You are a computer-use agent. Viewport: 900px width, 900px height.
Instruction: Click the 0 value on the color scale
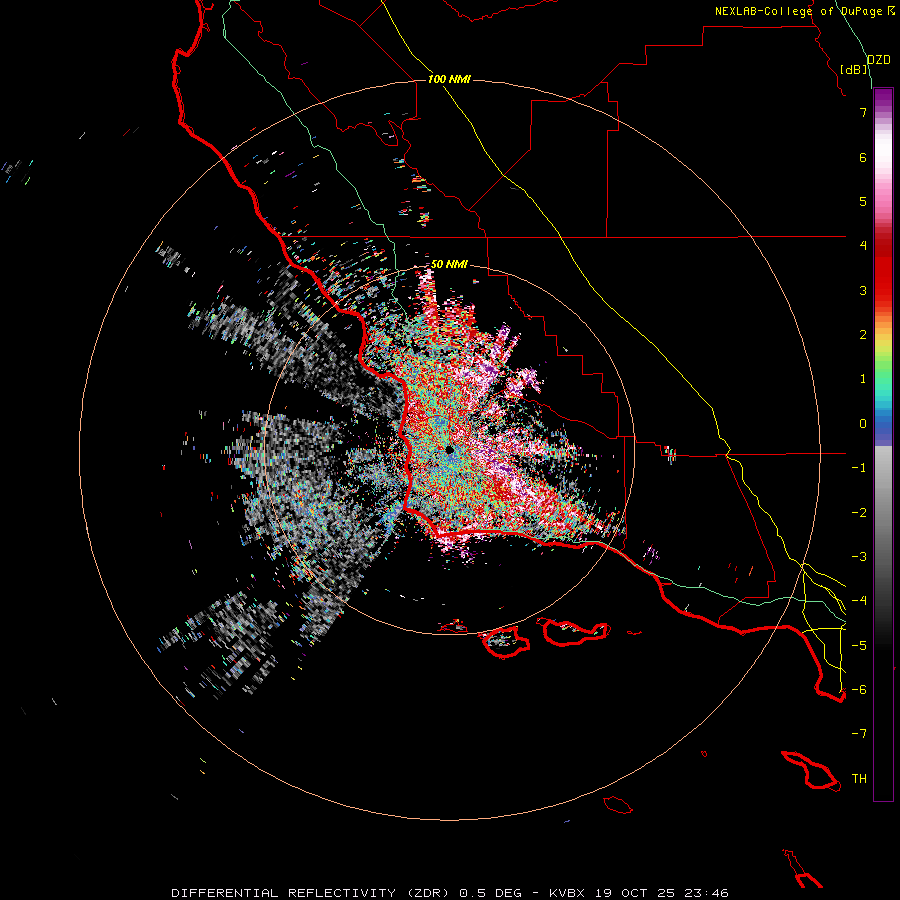[863, 424]
